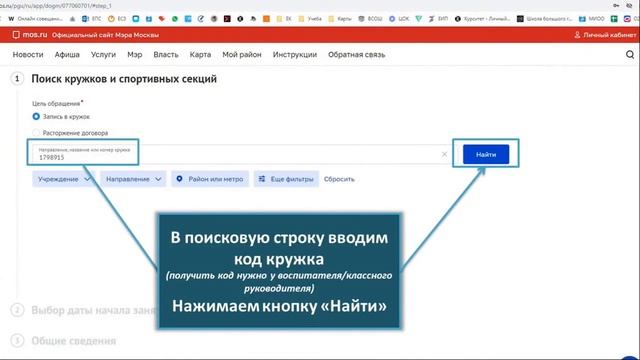Screen dimensions: 640x360
Task: Open site search magnifier icon
Action: 630,55
